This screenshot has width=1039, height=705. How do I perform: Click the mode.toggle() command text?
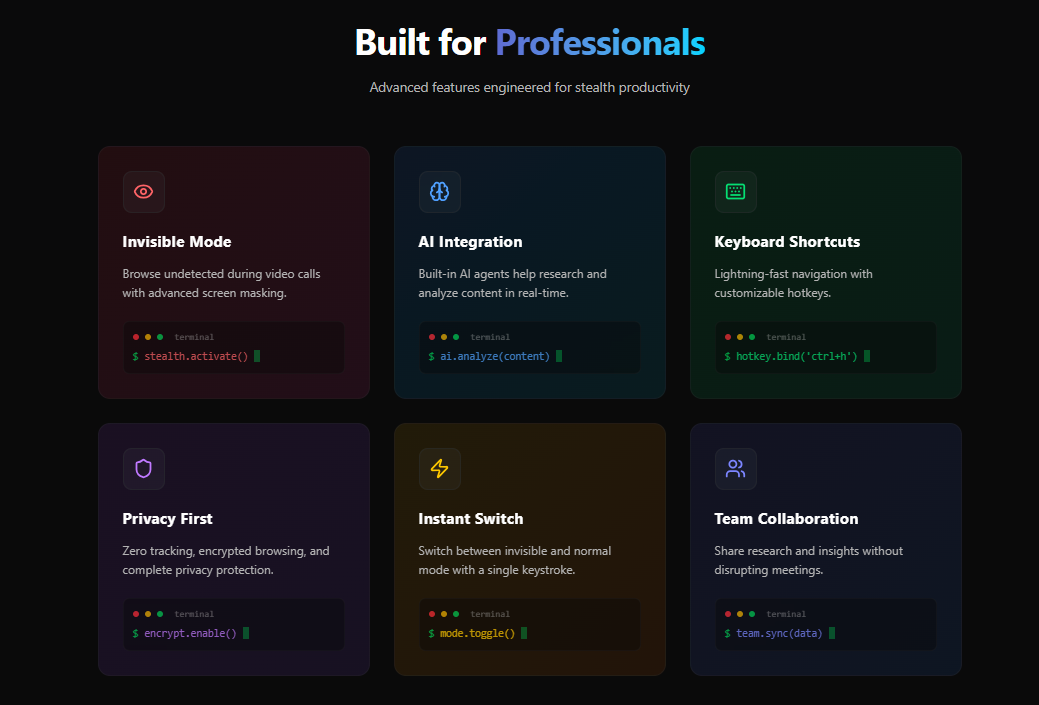pyautogui.click(x=478, y=633)
